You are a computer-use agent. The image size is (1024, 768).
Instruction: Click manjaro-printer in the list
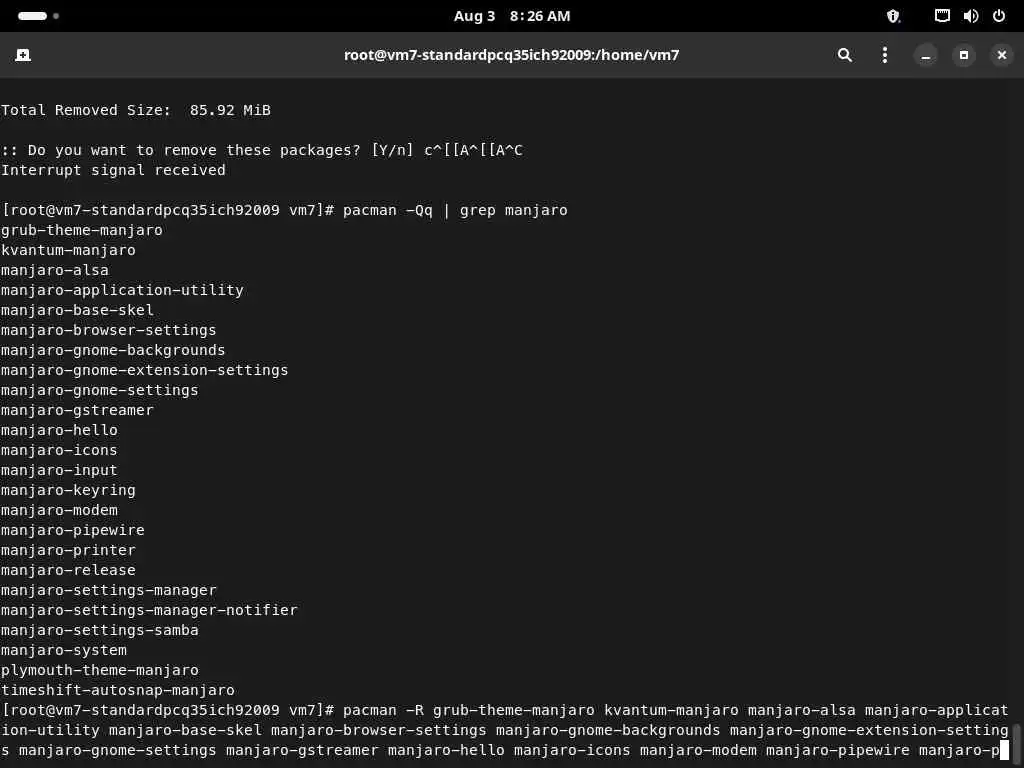tap(68, 550)
